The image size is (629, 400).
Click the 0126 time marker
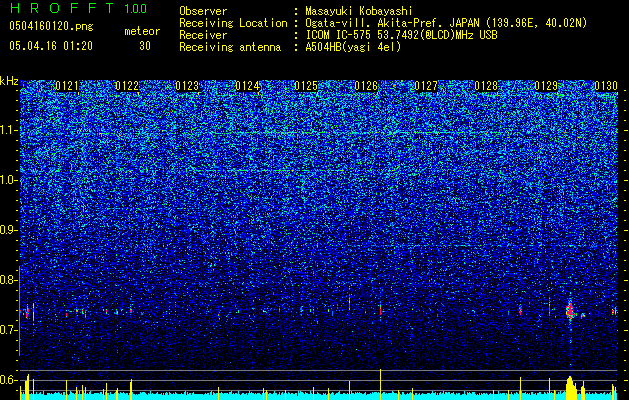[x=366, y=86]
